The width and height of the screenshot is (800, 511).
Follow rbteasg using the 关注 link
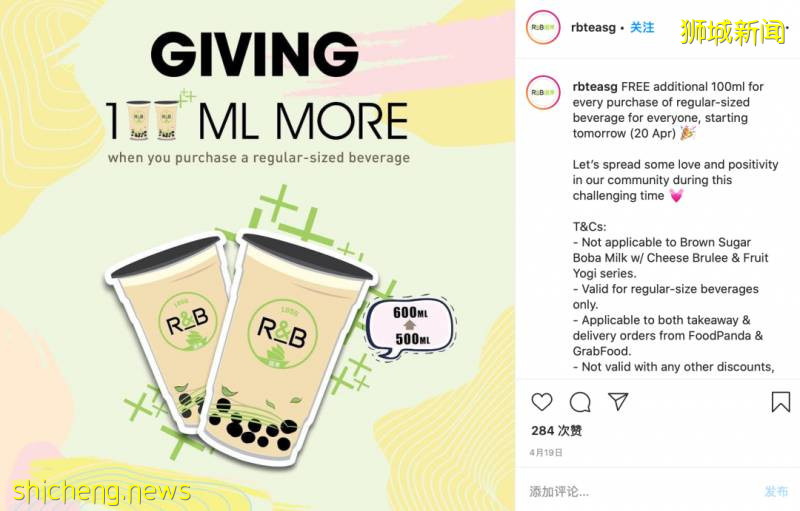click(x=642, y=28)
